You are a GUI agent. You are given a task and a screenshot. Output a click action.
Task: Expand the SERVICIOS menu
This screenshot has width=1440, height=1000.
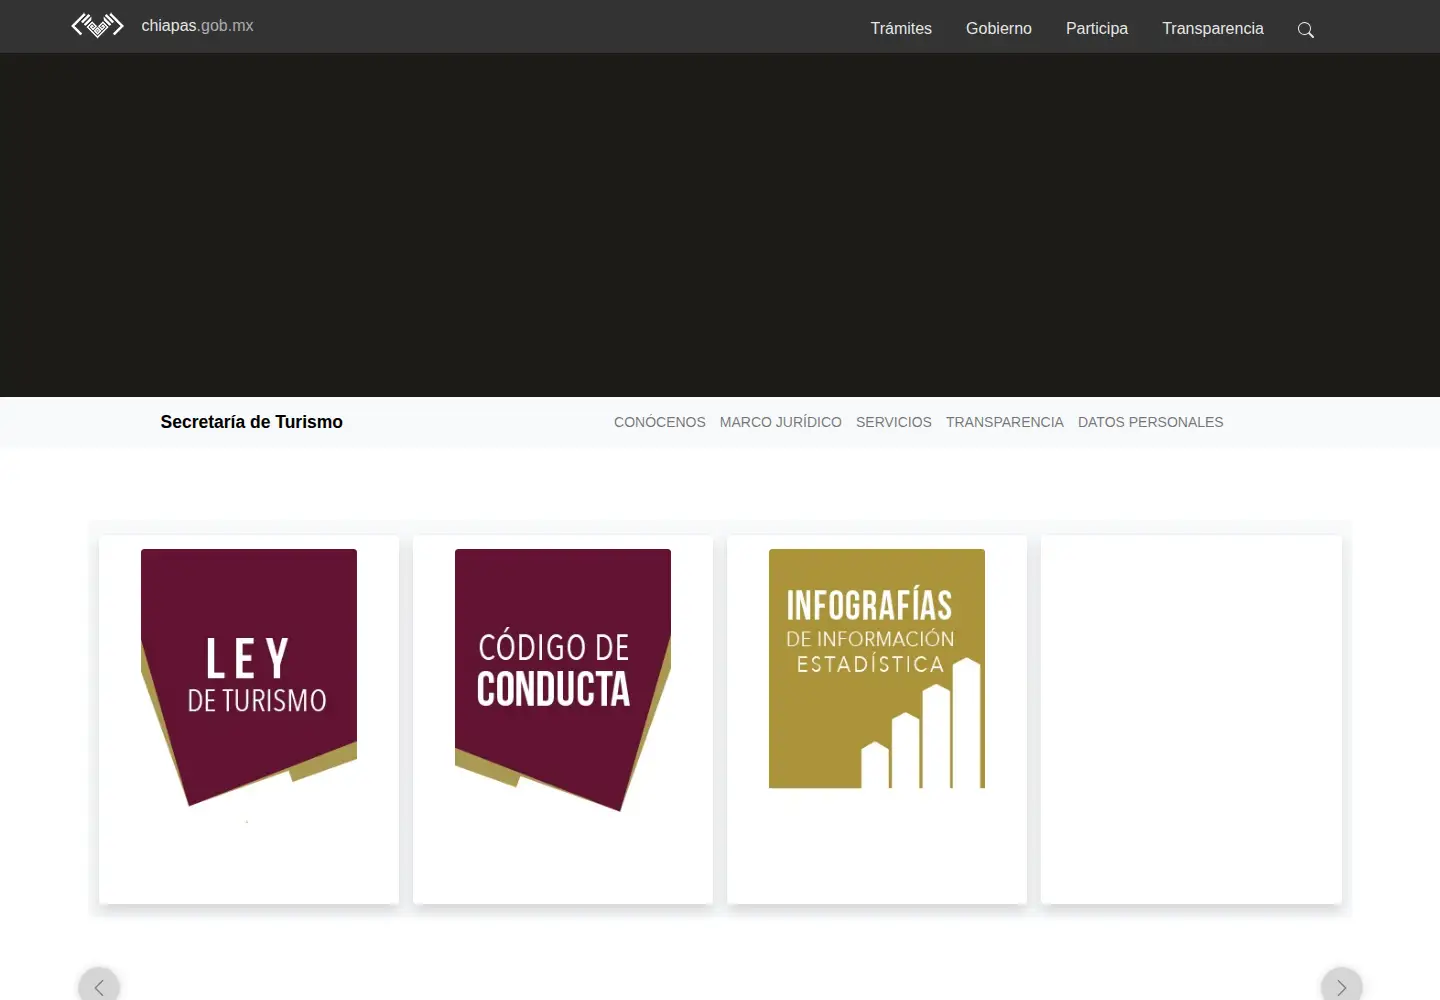pyautogui.click(x=894, y=422)
